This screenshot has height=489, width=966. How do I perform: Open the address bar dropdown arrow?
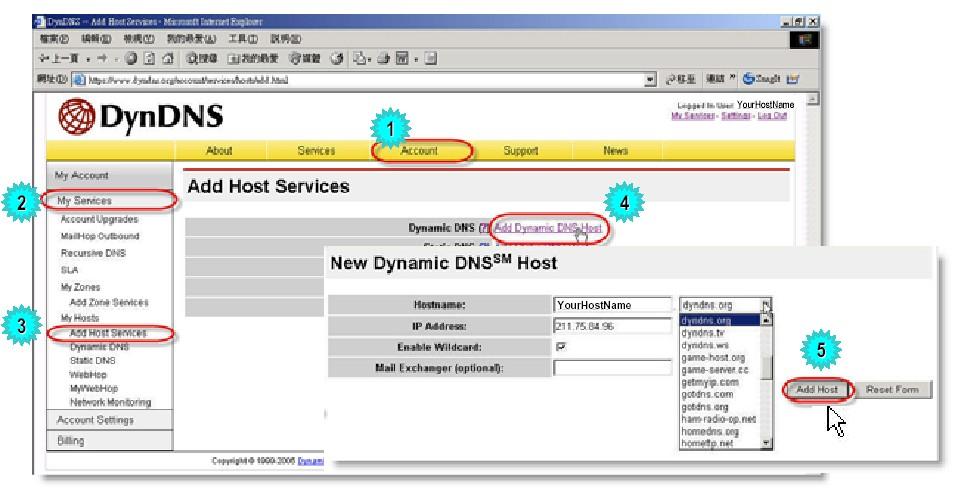(x=651, y=79)
